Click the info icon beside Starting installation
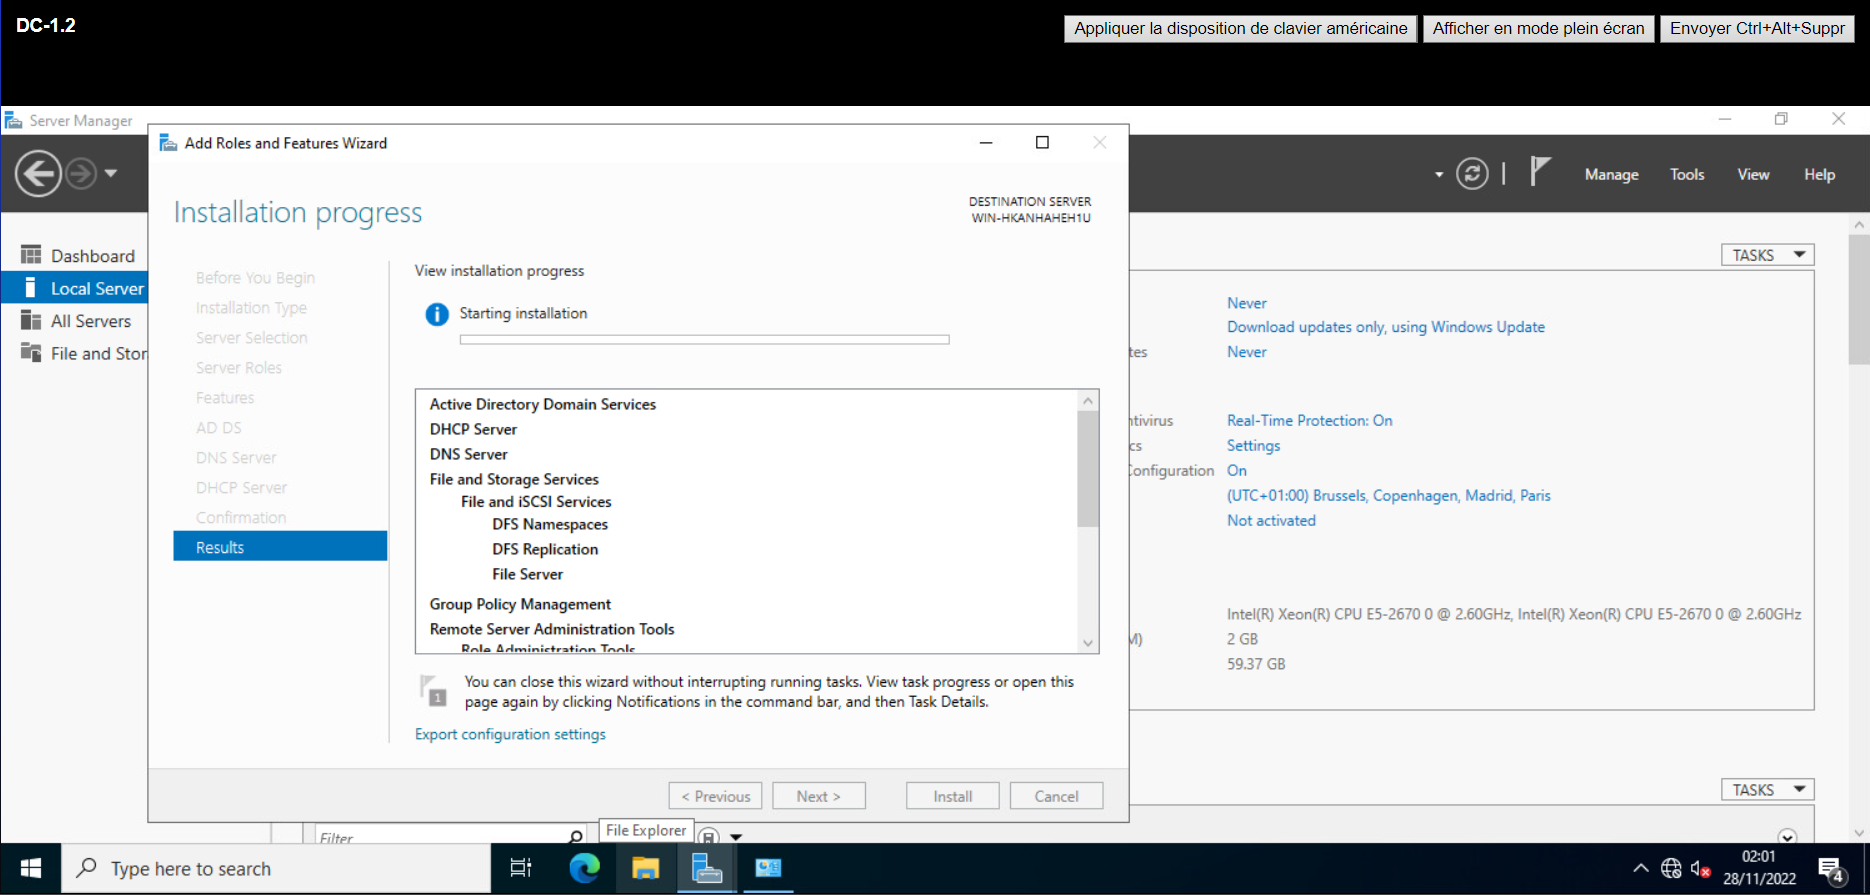 437,314
